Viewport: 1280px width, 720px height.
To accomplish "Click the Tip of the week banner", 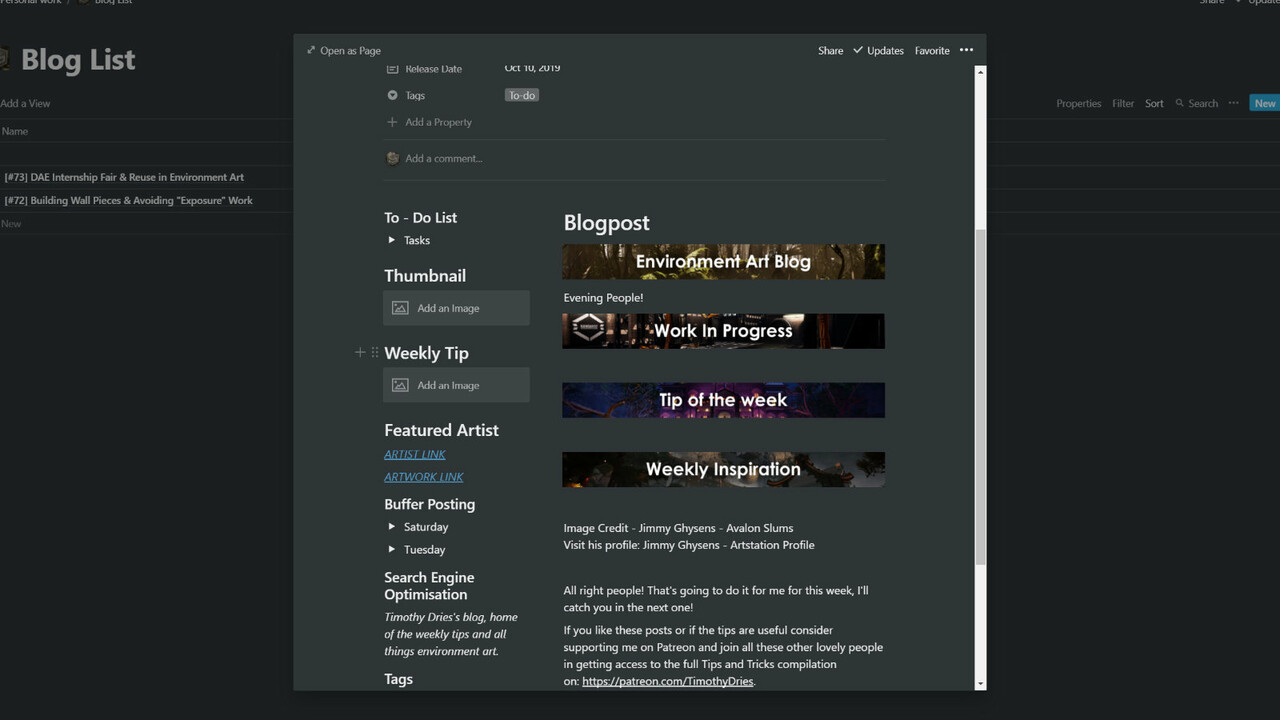I will point(723,400).
